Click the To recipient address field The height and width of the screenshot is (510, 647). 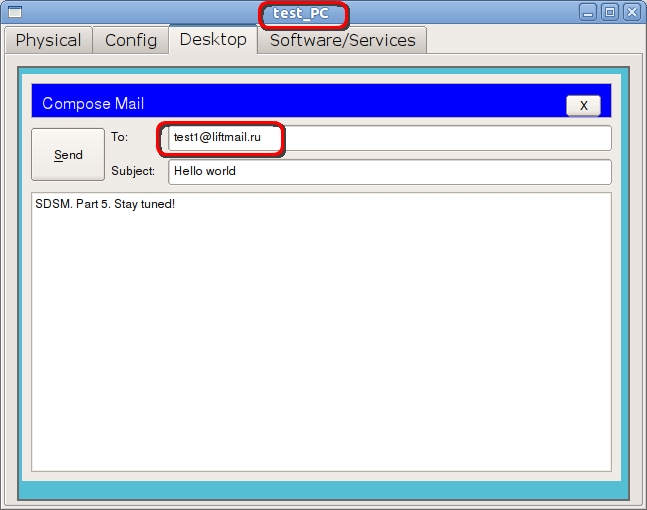coord(388,138)
